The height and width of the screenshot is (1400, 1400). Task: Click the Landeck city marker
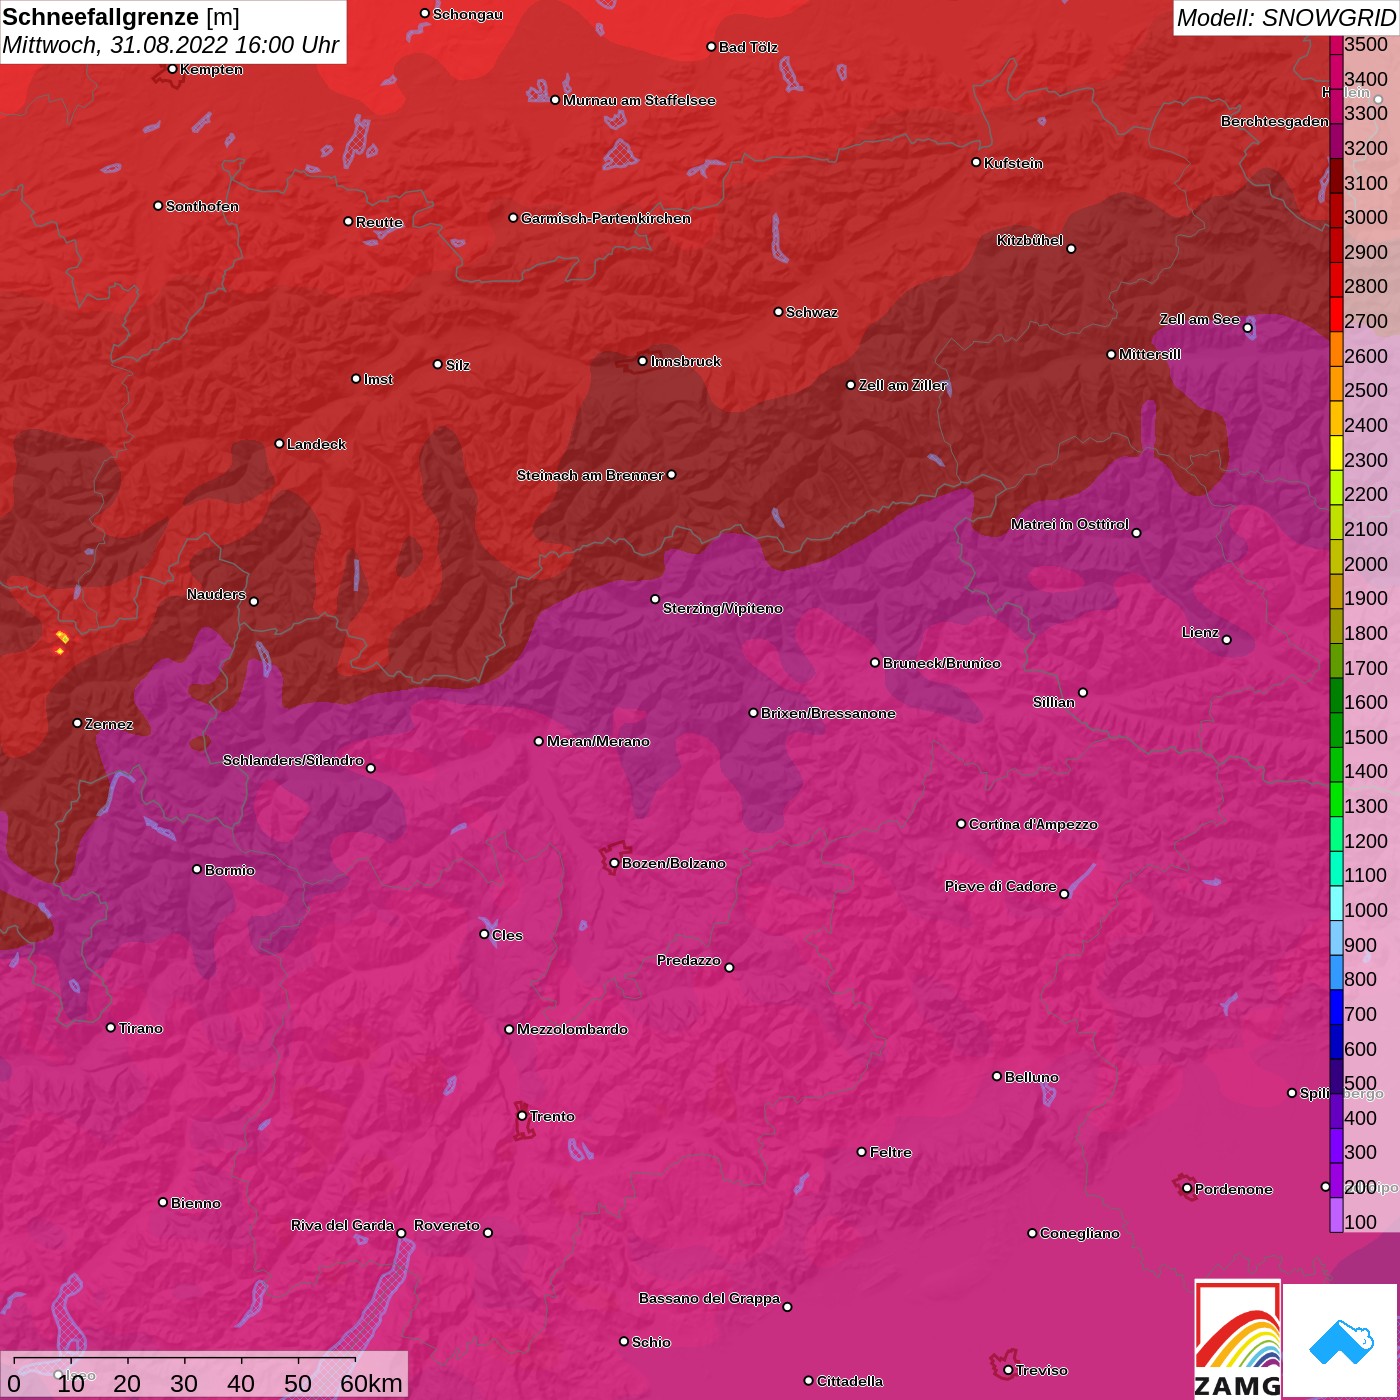(279, 443)
